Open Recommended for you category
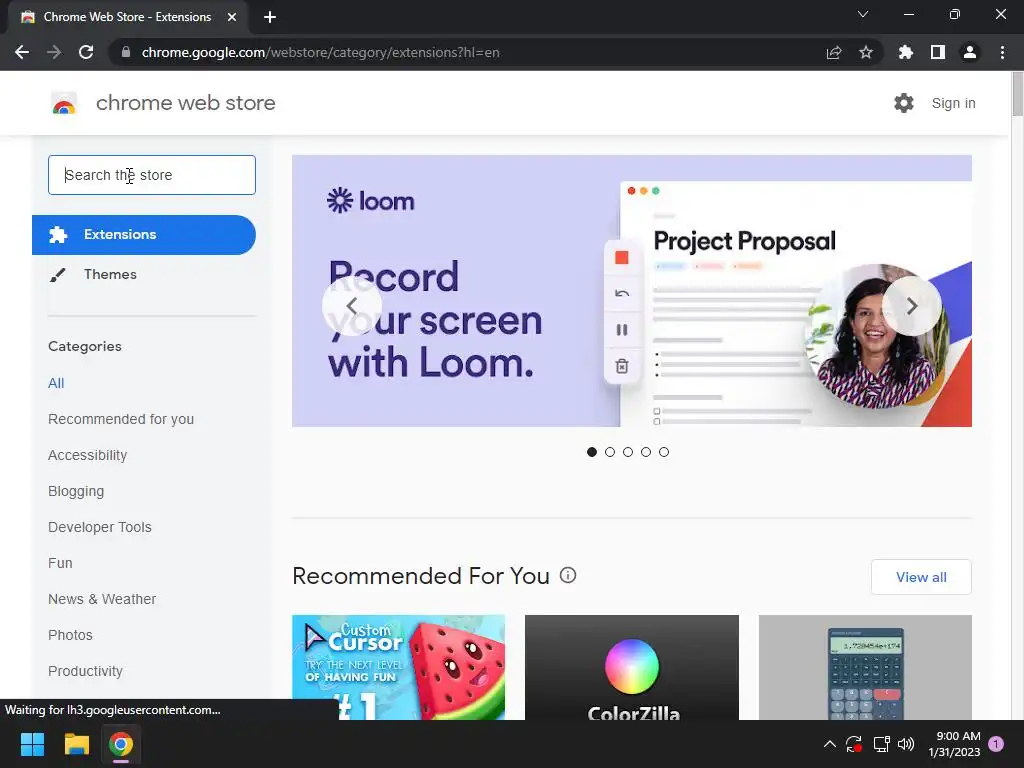This screenshot has height=768, width=1024. coord(121,419)
